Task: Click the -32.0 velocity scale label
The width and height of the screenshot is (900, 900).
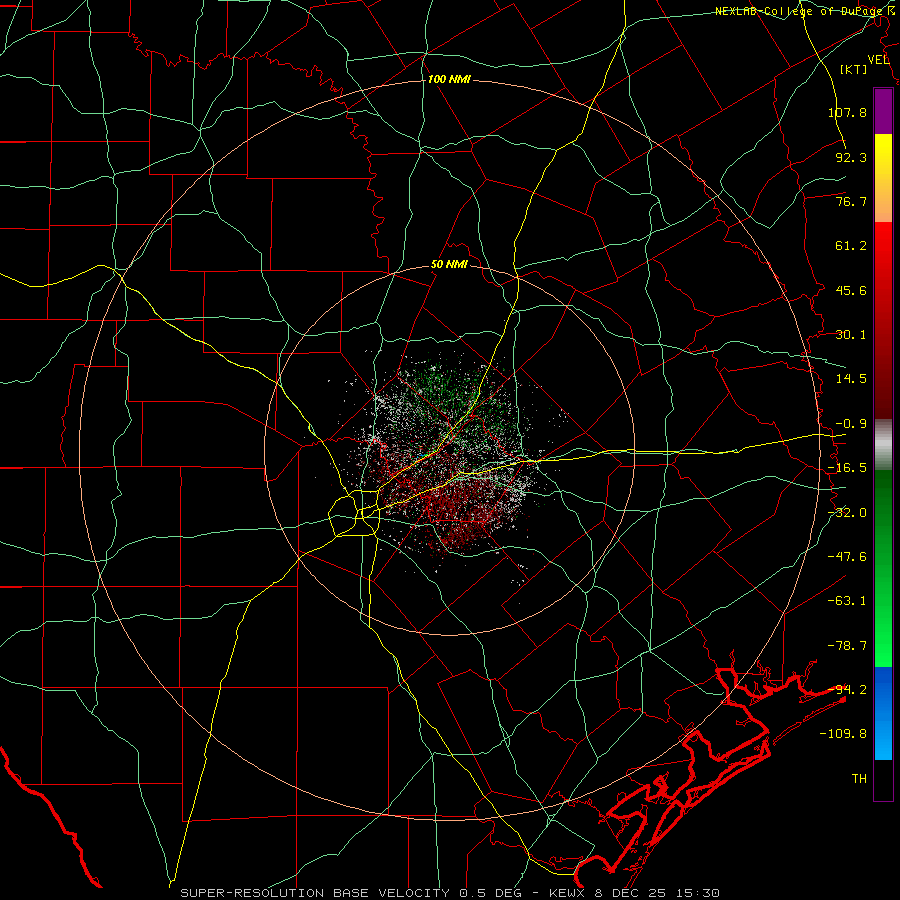Action: 848,513
